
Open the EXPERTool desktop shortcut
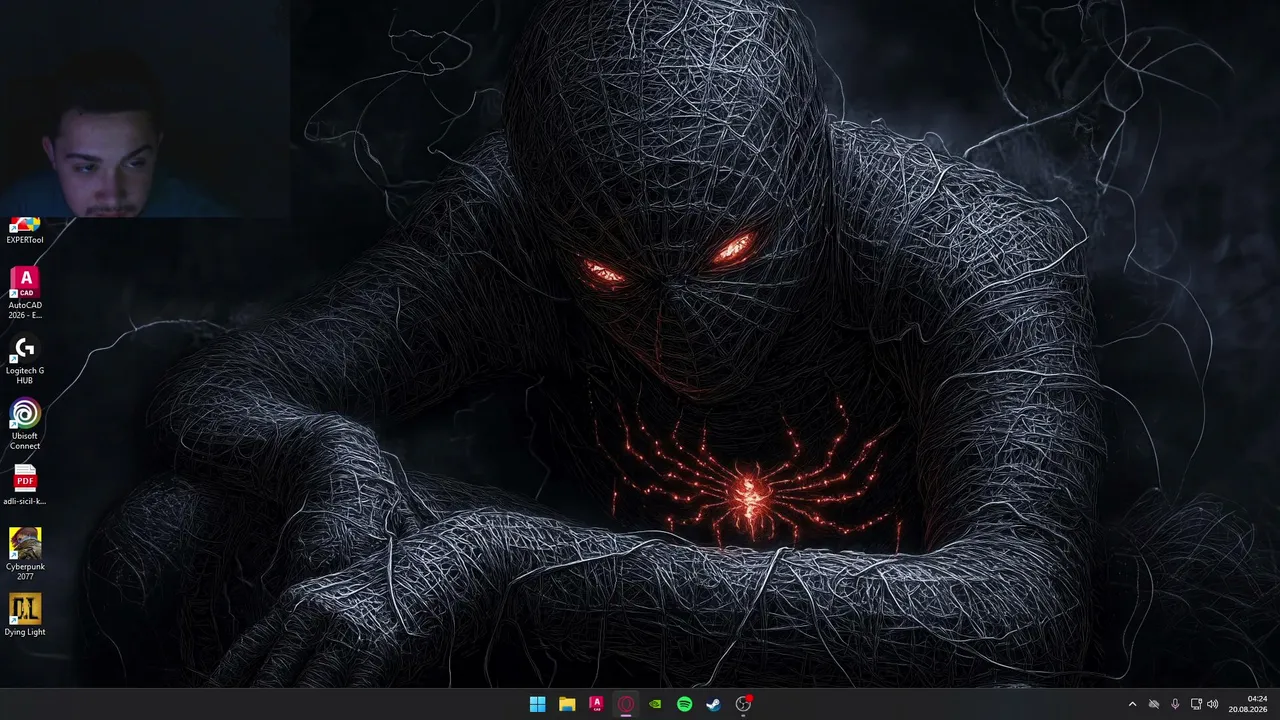[25, 232]
